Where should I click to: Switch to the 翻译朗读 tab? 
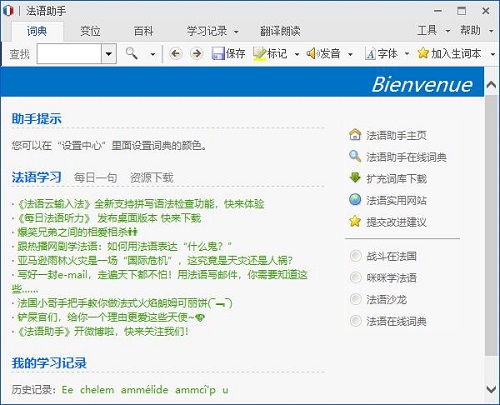280,31
